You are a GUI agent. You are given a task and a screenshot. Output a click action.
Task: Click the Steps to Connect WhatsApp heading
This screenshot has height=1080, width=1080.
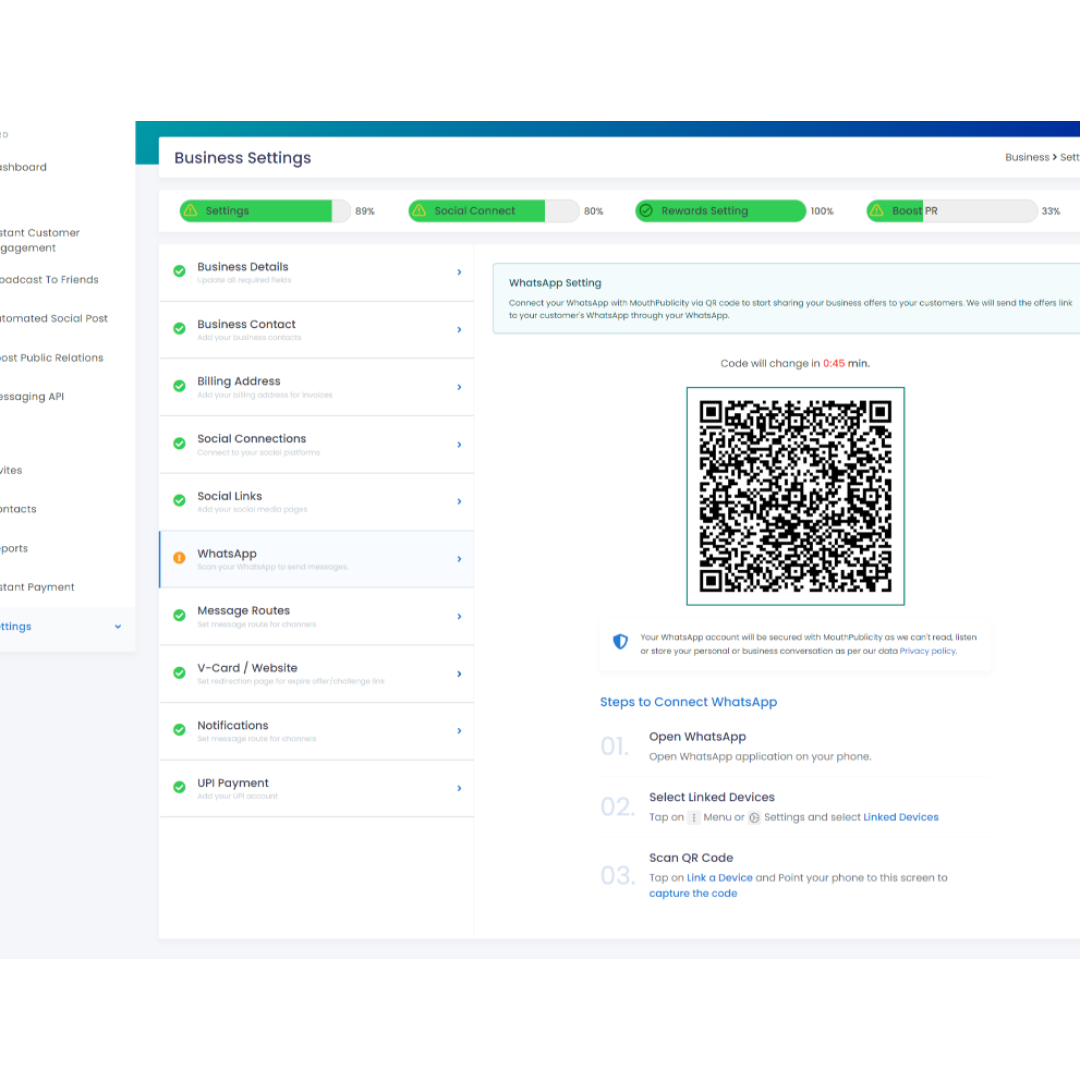point(688,702)
